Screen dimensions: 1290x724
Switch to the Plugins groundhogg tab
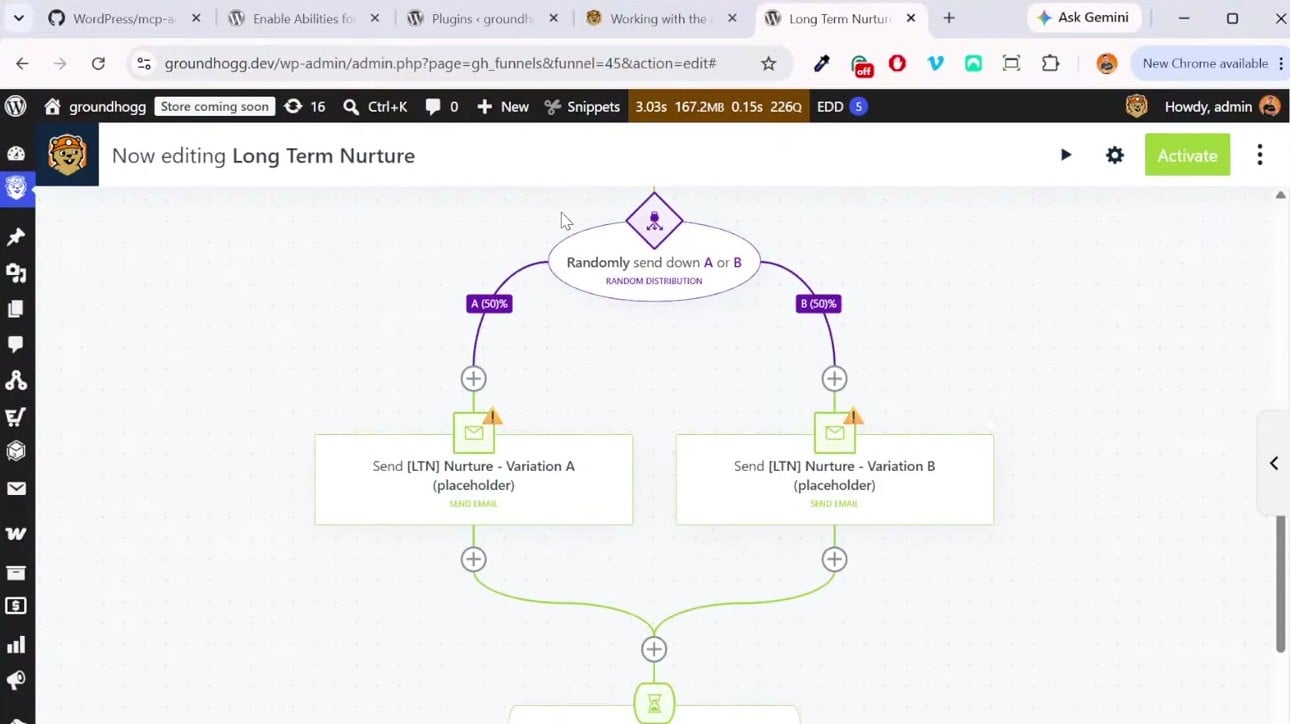(x=483, y=18)
